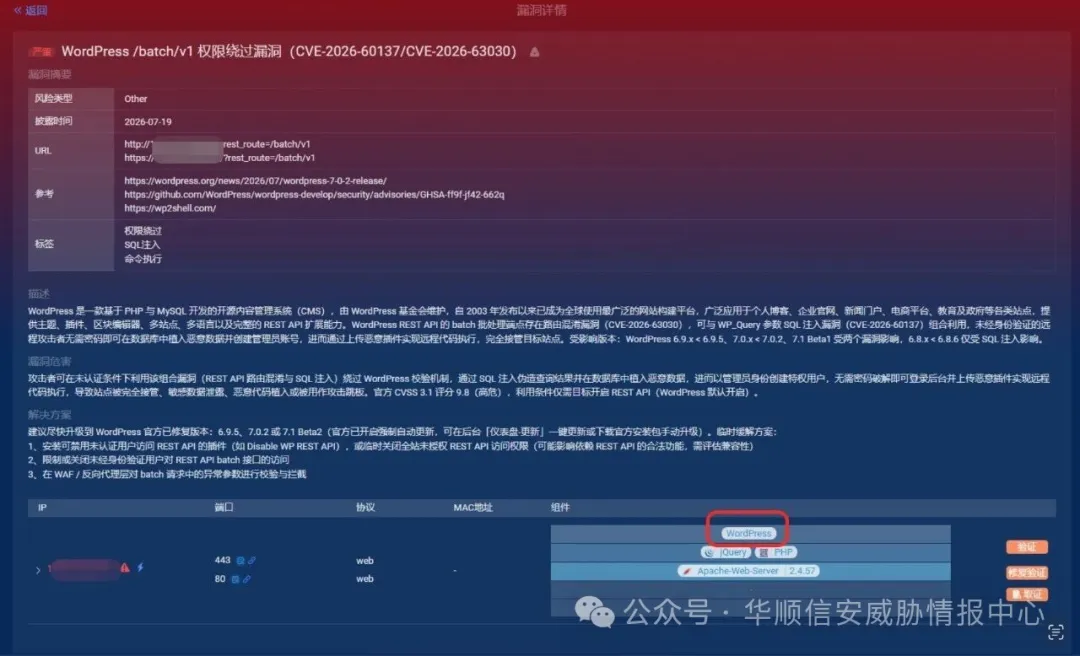
Task: Click the scan icon in the bottom right corner
Action: pos(1056,632)
